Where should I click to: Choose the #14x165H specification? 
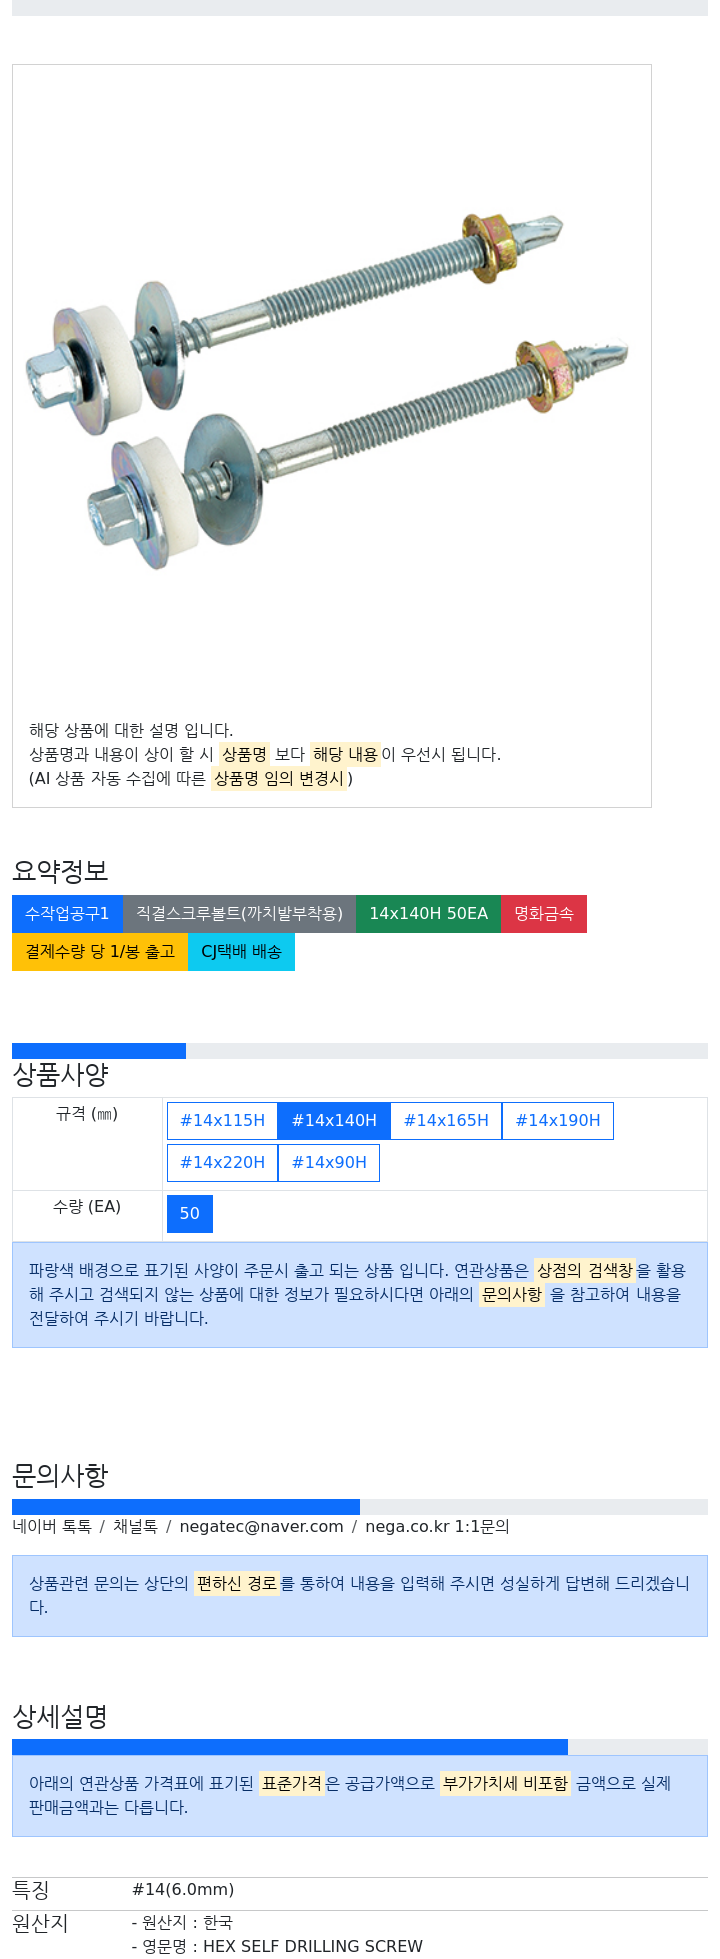coord(446,1121)
